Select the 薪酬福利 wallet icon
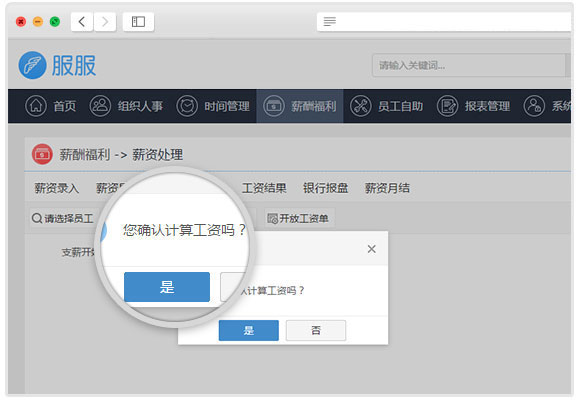 [274, 106]
